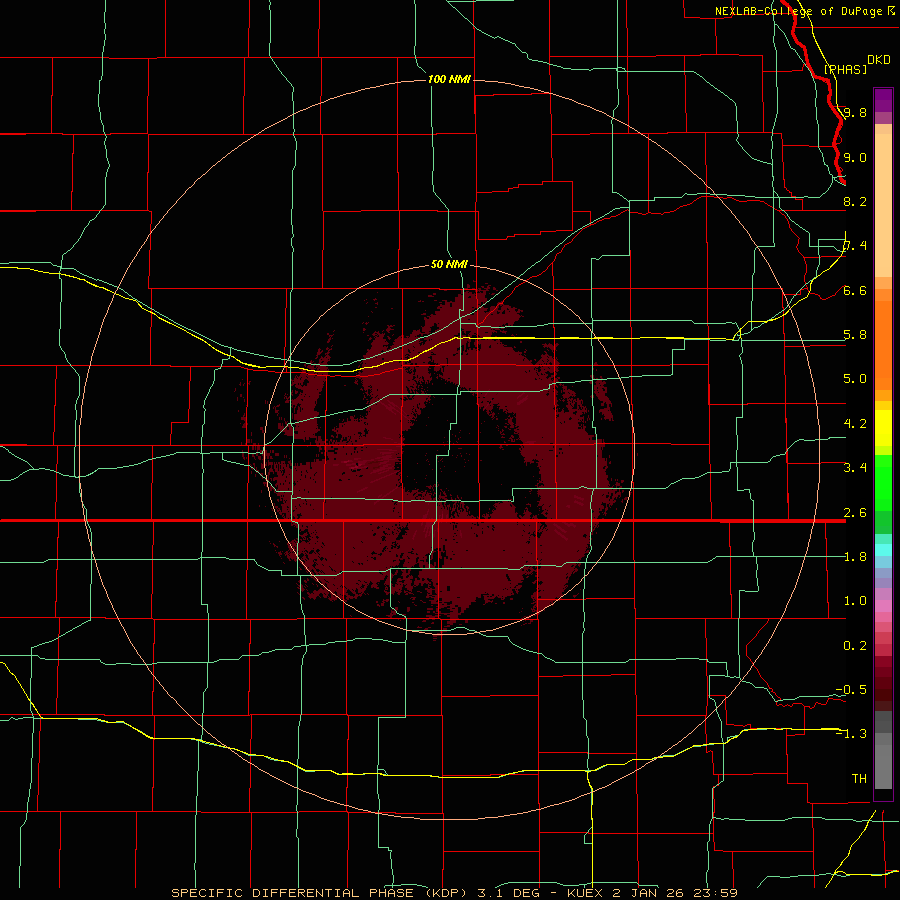Click the 3.4 scale value
Screen dimensions: 900x900
point(855,467)
